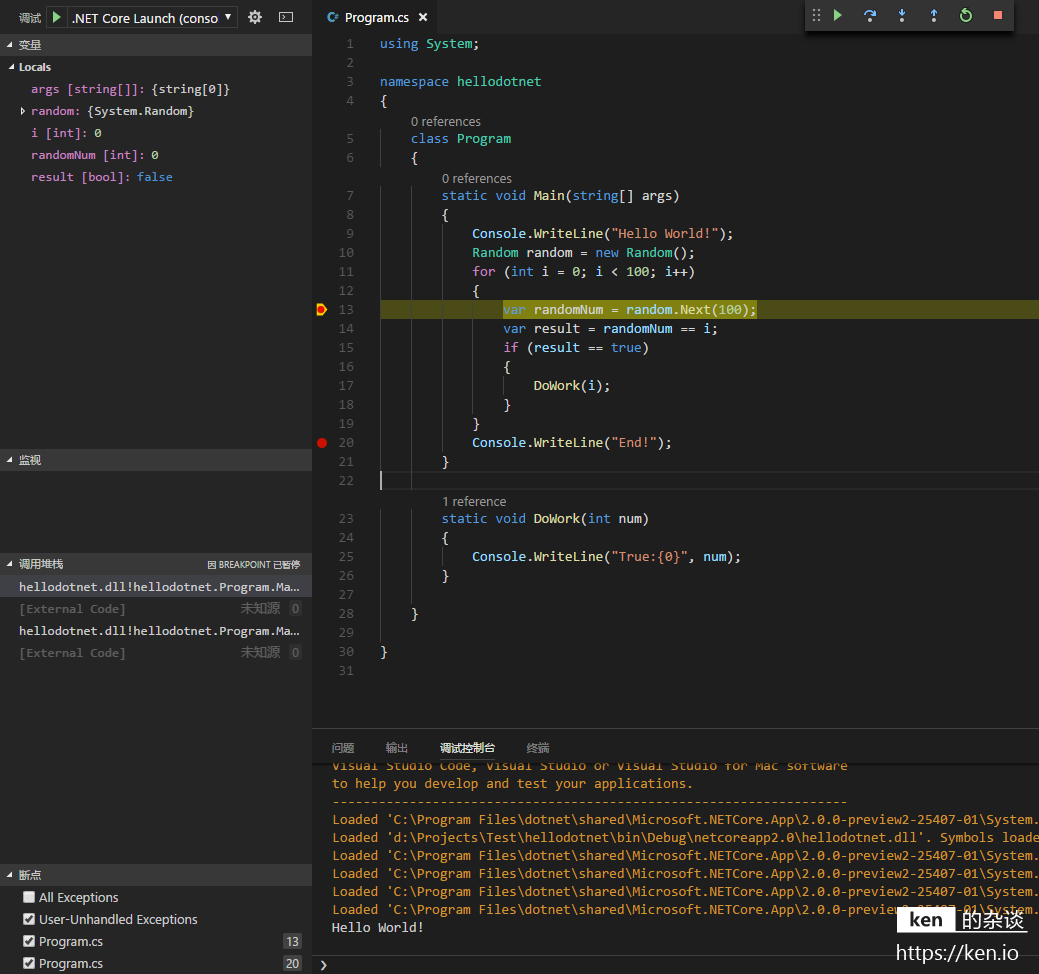Switch to 输出 output tab
Screen dimensions: 1039x974
coord(397,748)
